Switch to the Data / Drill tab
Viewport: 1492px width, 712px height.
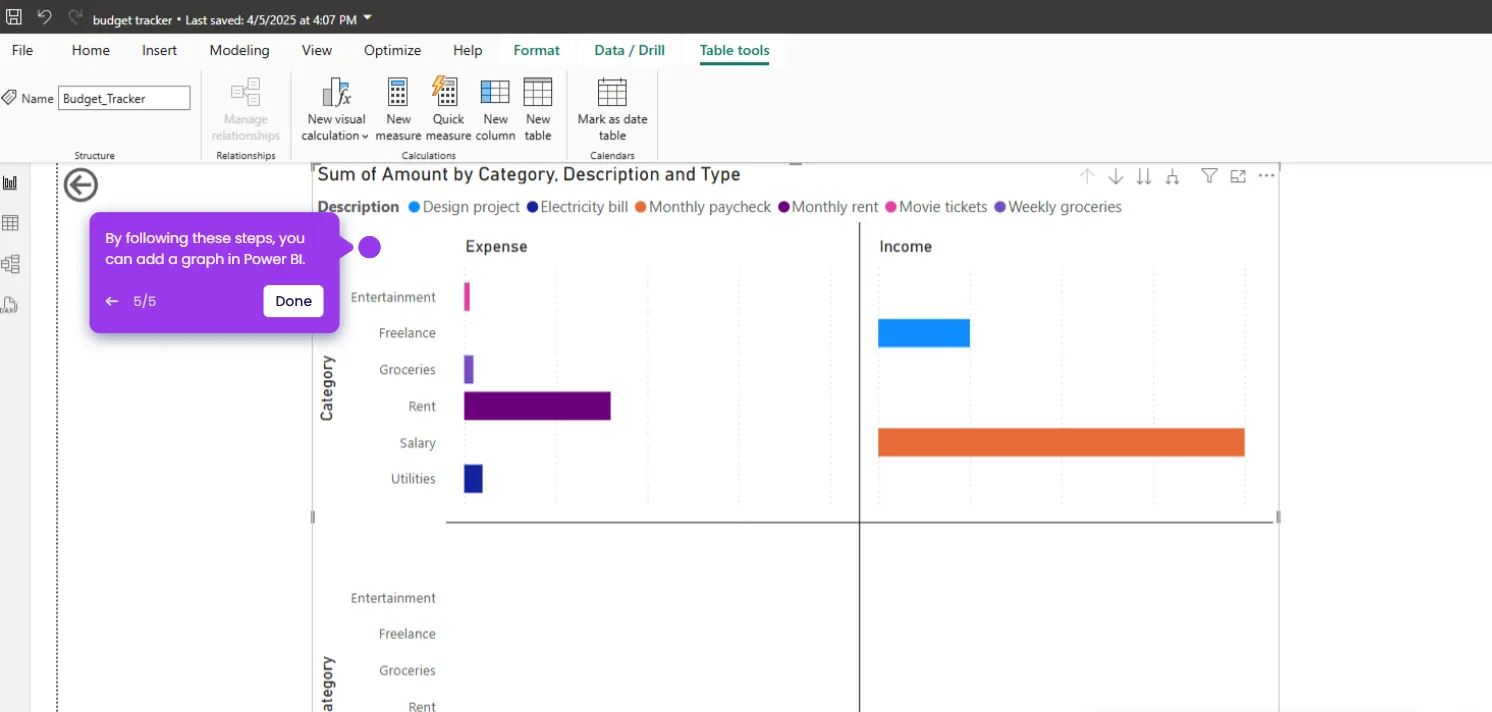pyautogui.click(x=630, y=50)
